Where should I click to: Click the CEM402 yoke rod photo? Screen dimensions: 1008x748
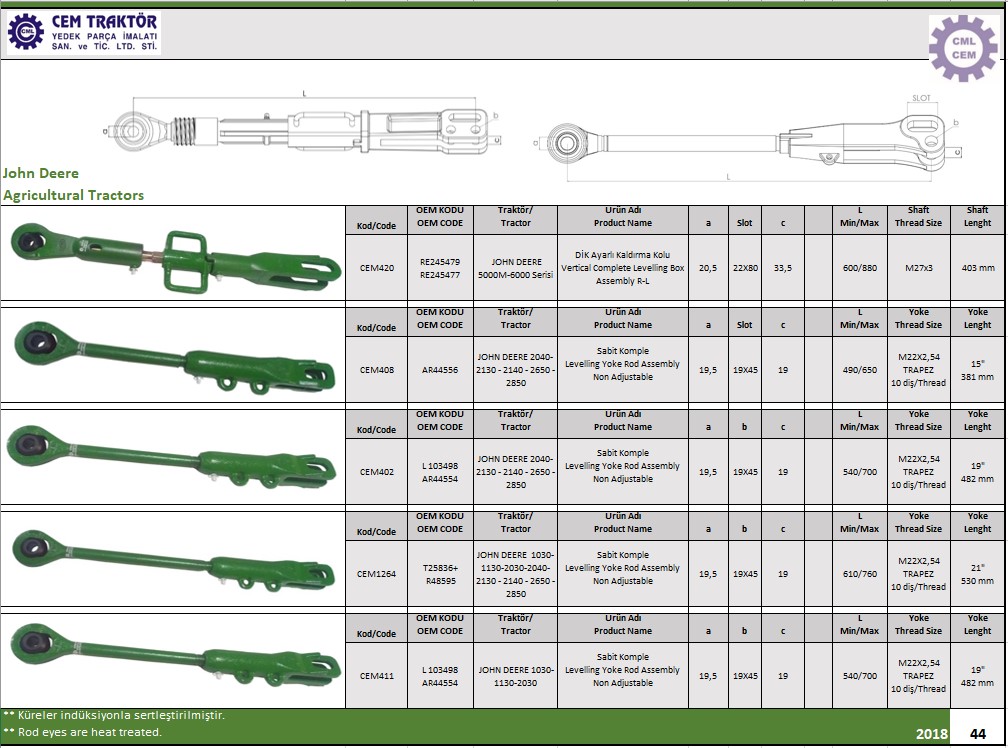click(172, 459)
